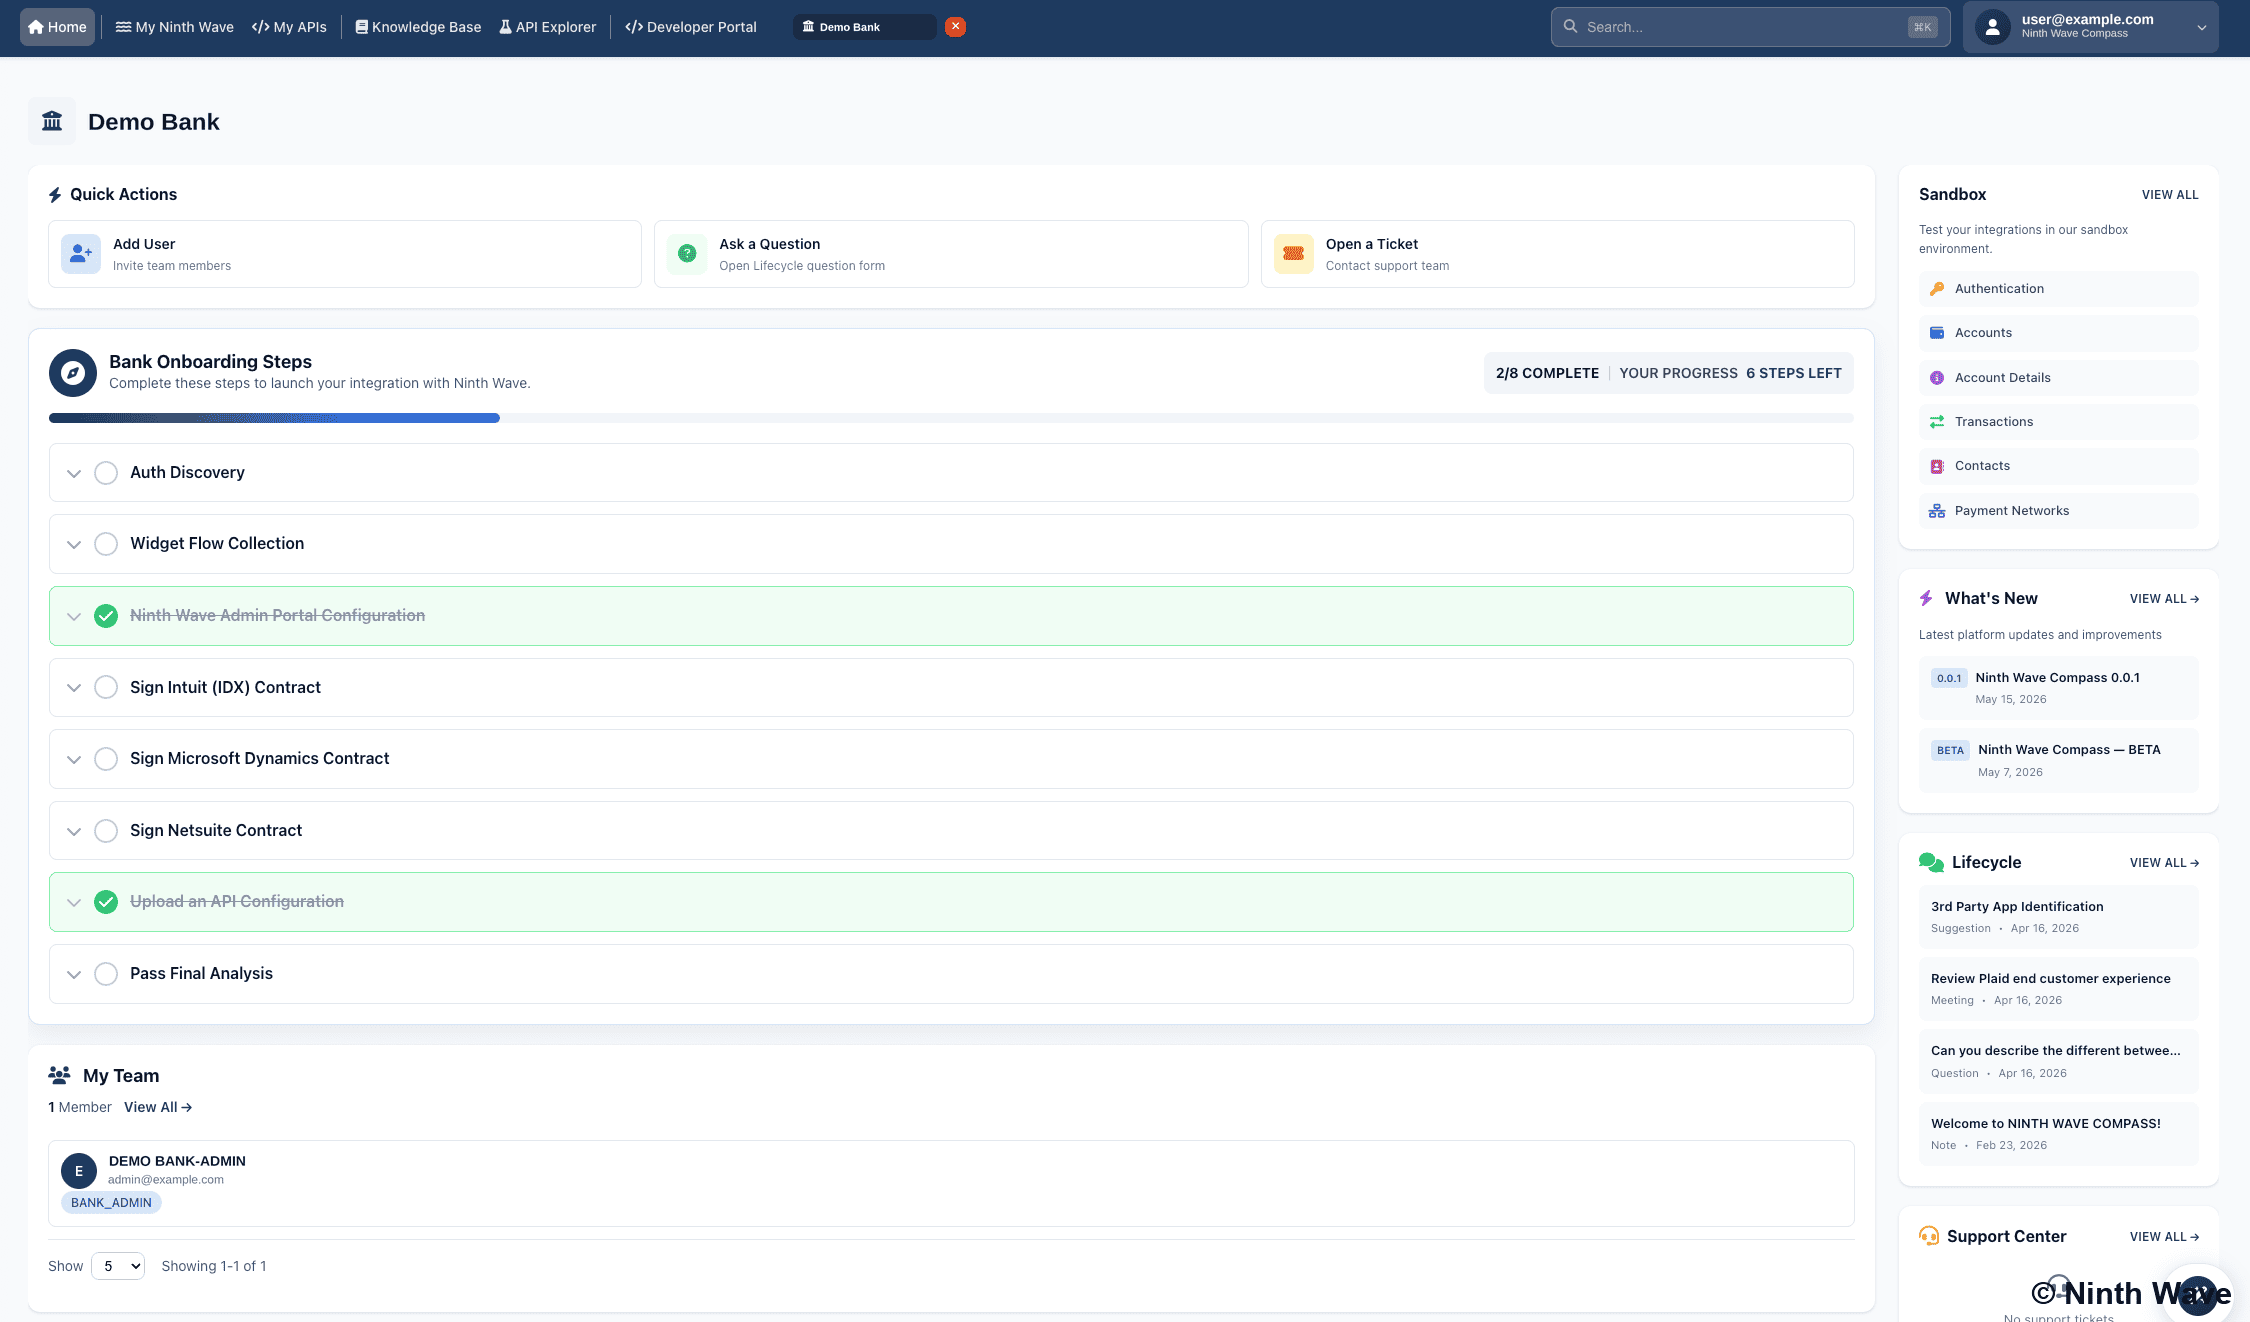2250x1322 pixels.
Task: Select the Demo Bank tab in top bar
Action: (x=865, y=27)
